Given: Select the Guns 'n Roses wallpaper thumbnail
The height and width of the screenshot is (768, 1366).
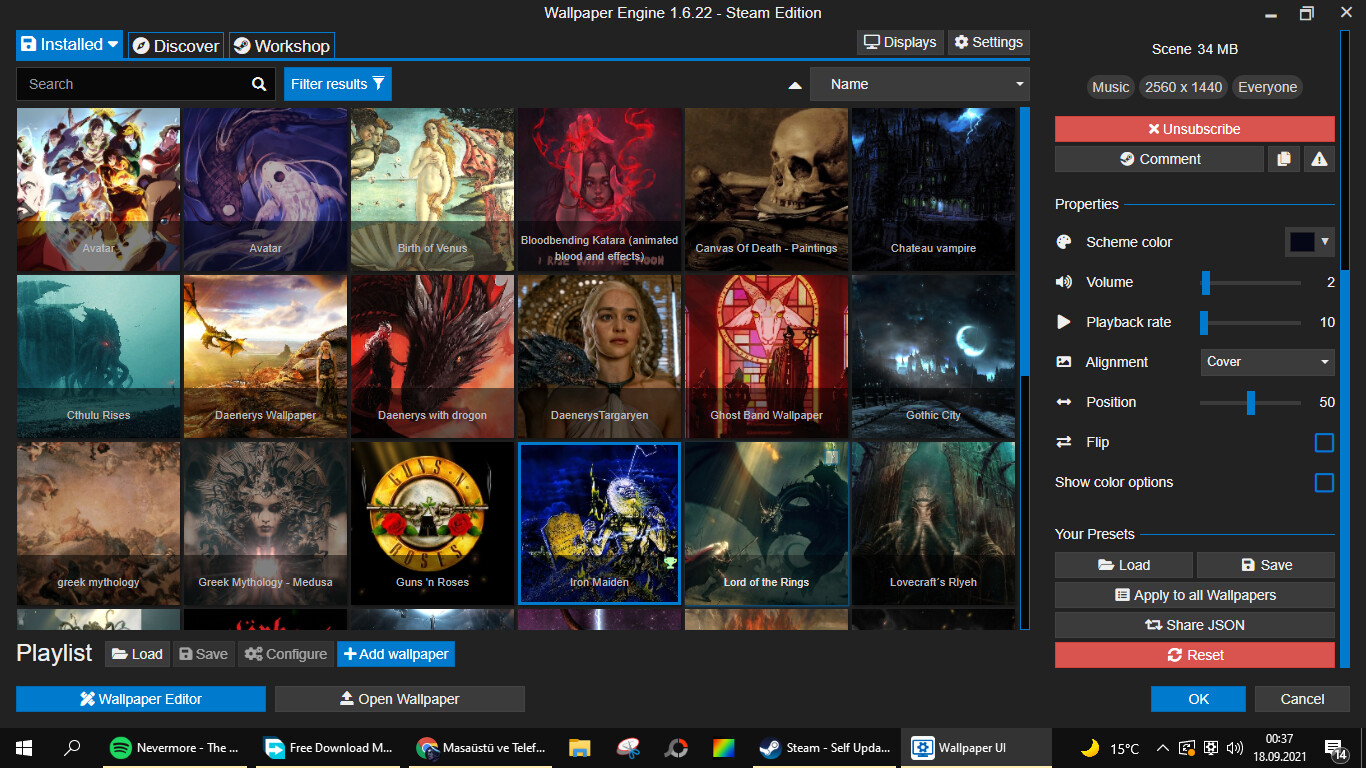Looking at the screenshot, I should pos(432,523).
